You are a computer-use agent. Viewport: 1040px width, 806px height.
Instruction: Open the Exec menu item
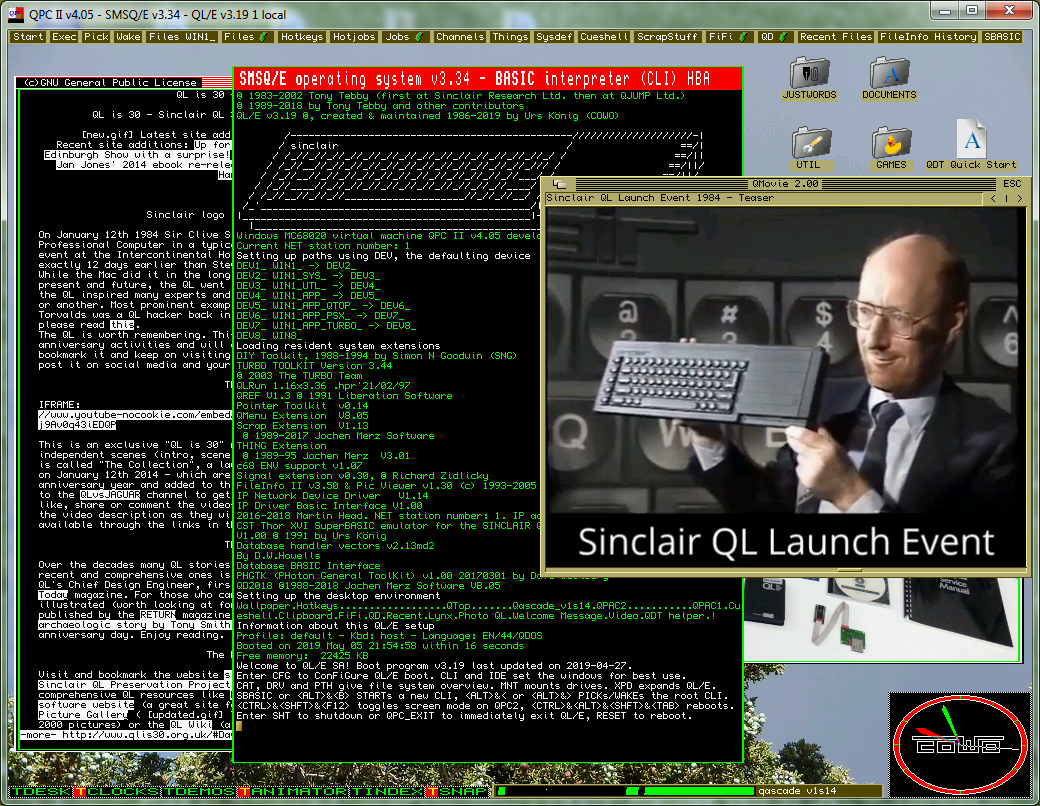64,37
